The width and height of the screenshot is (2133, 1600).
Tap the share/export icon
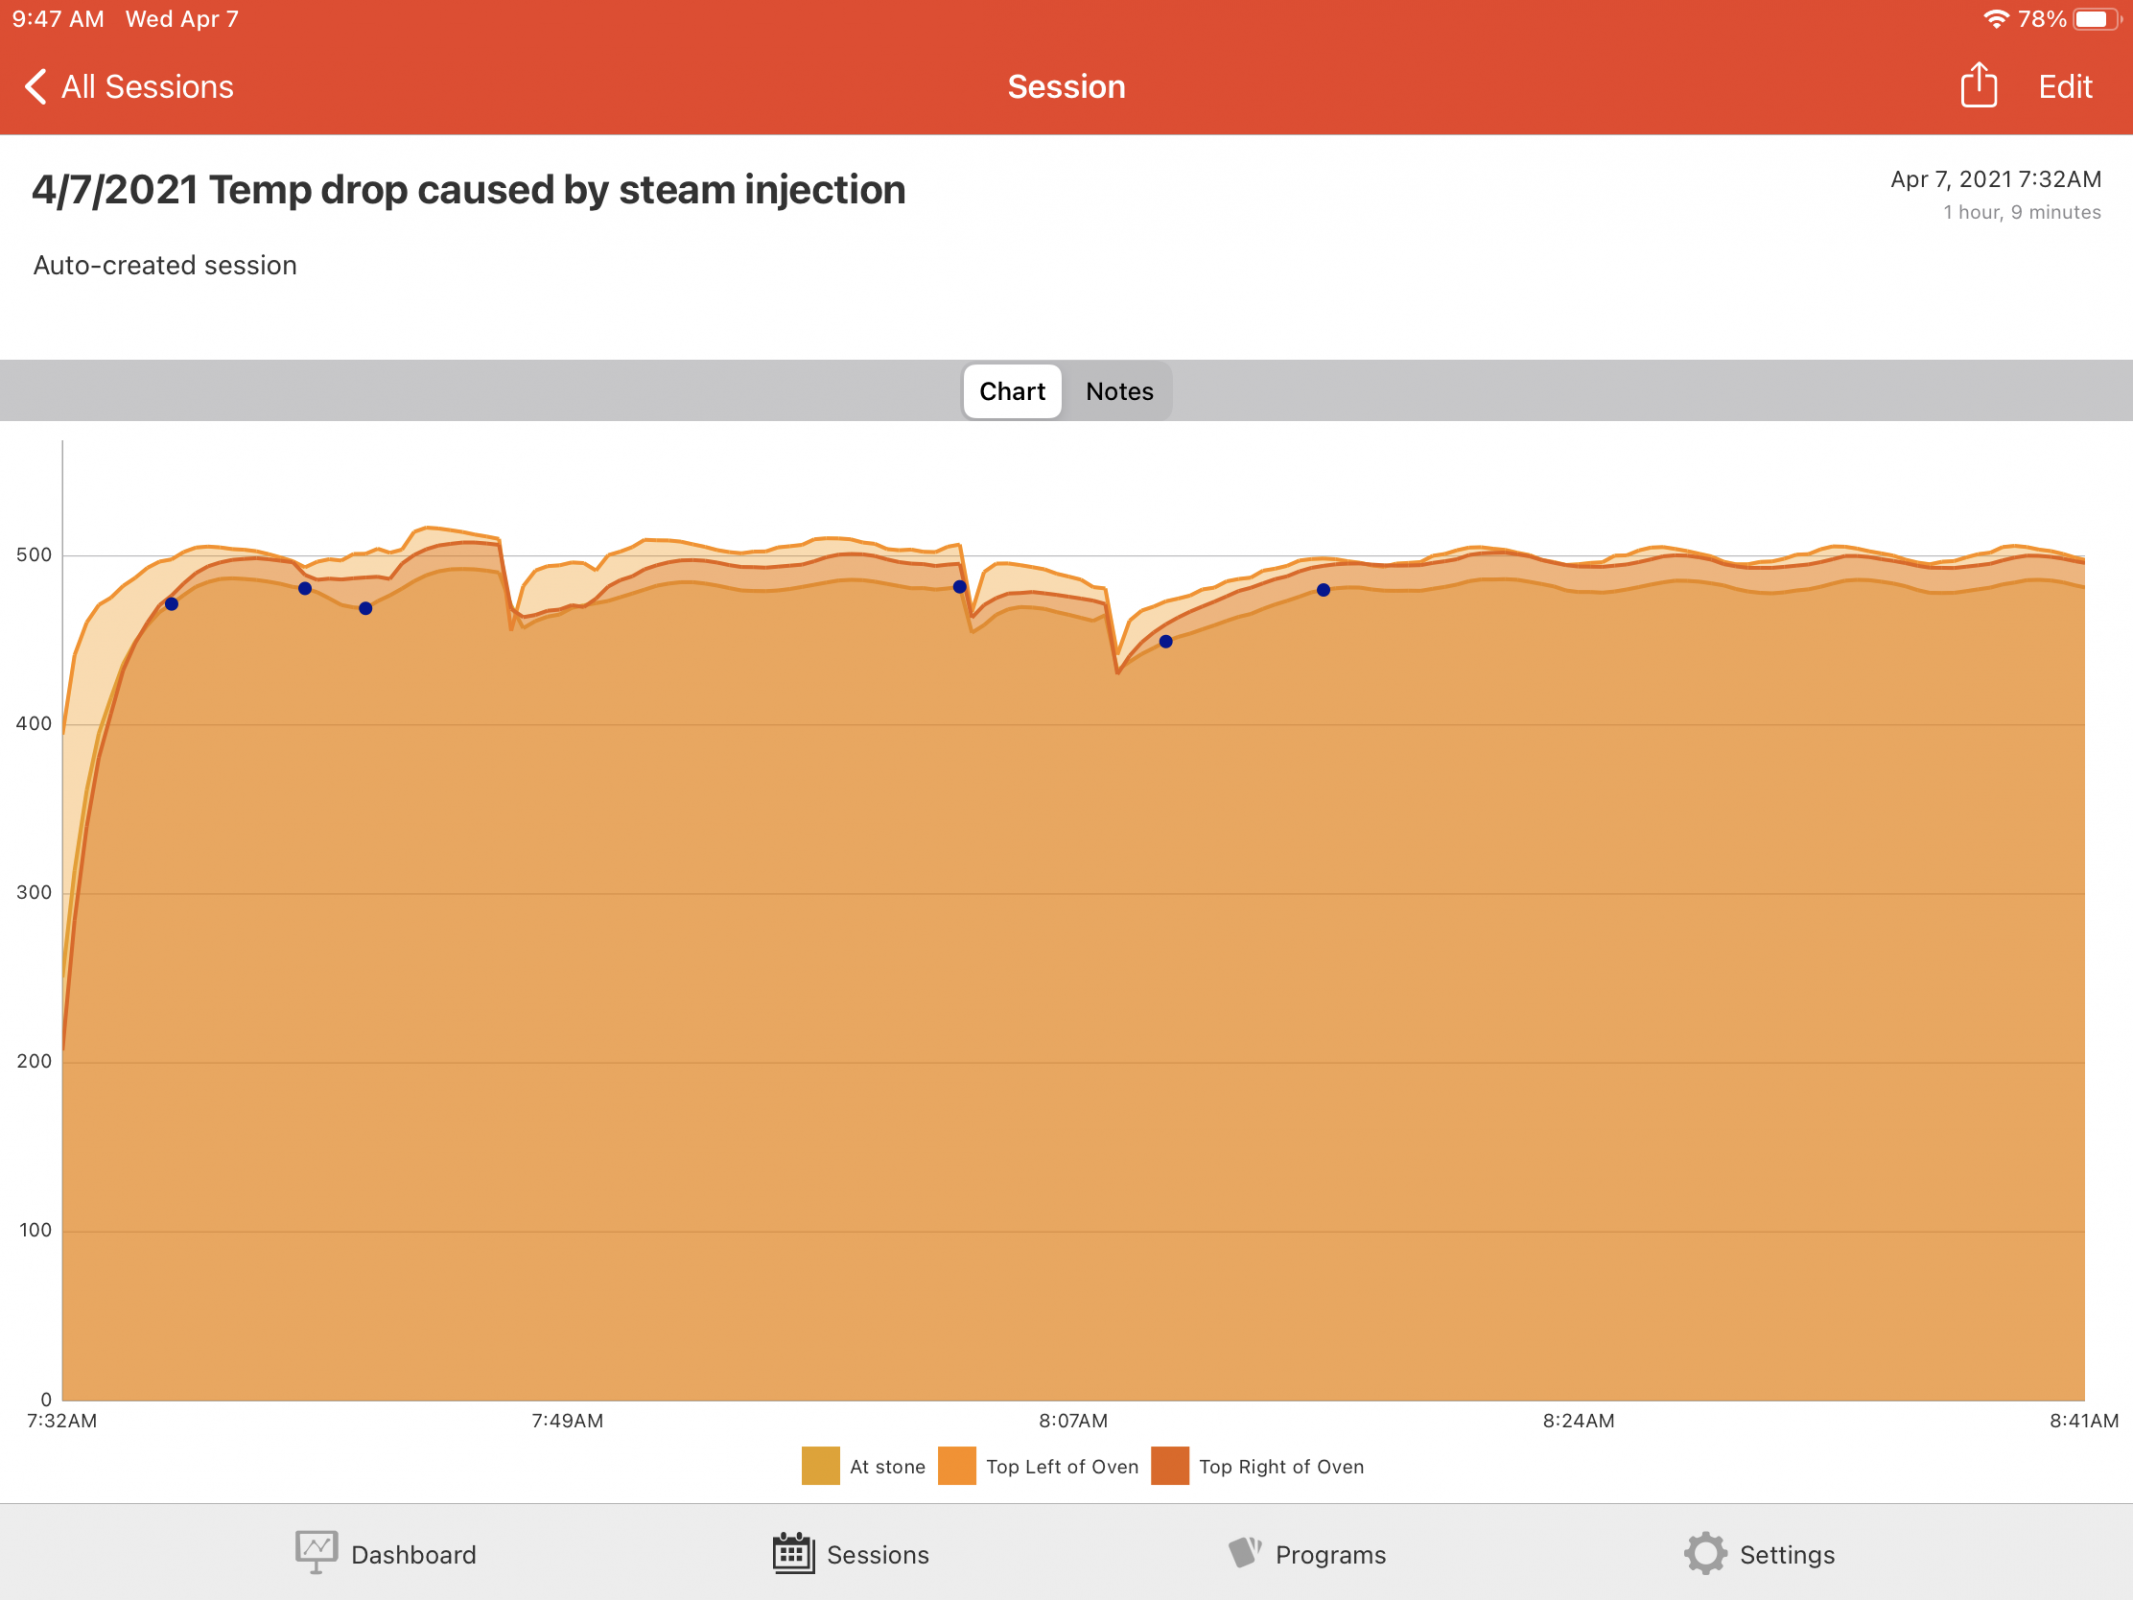(1977, 86)
